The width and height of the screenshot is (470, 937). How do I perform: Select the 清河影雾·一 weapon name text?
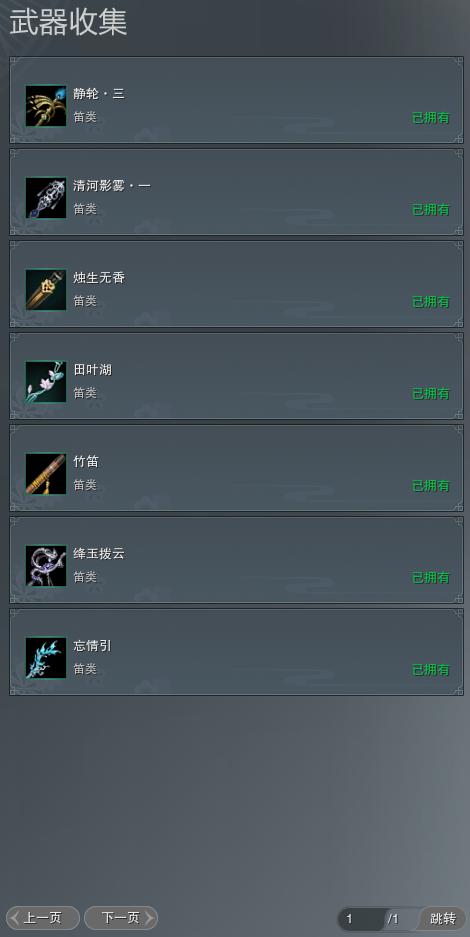112,186
